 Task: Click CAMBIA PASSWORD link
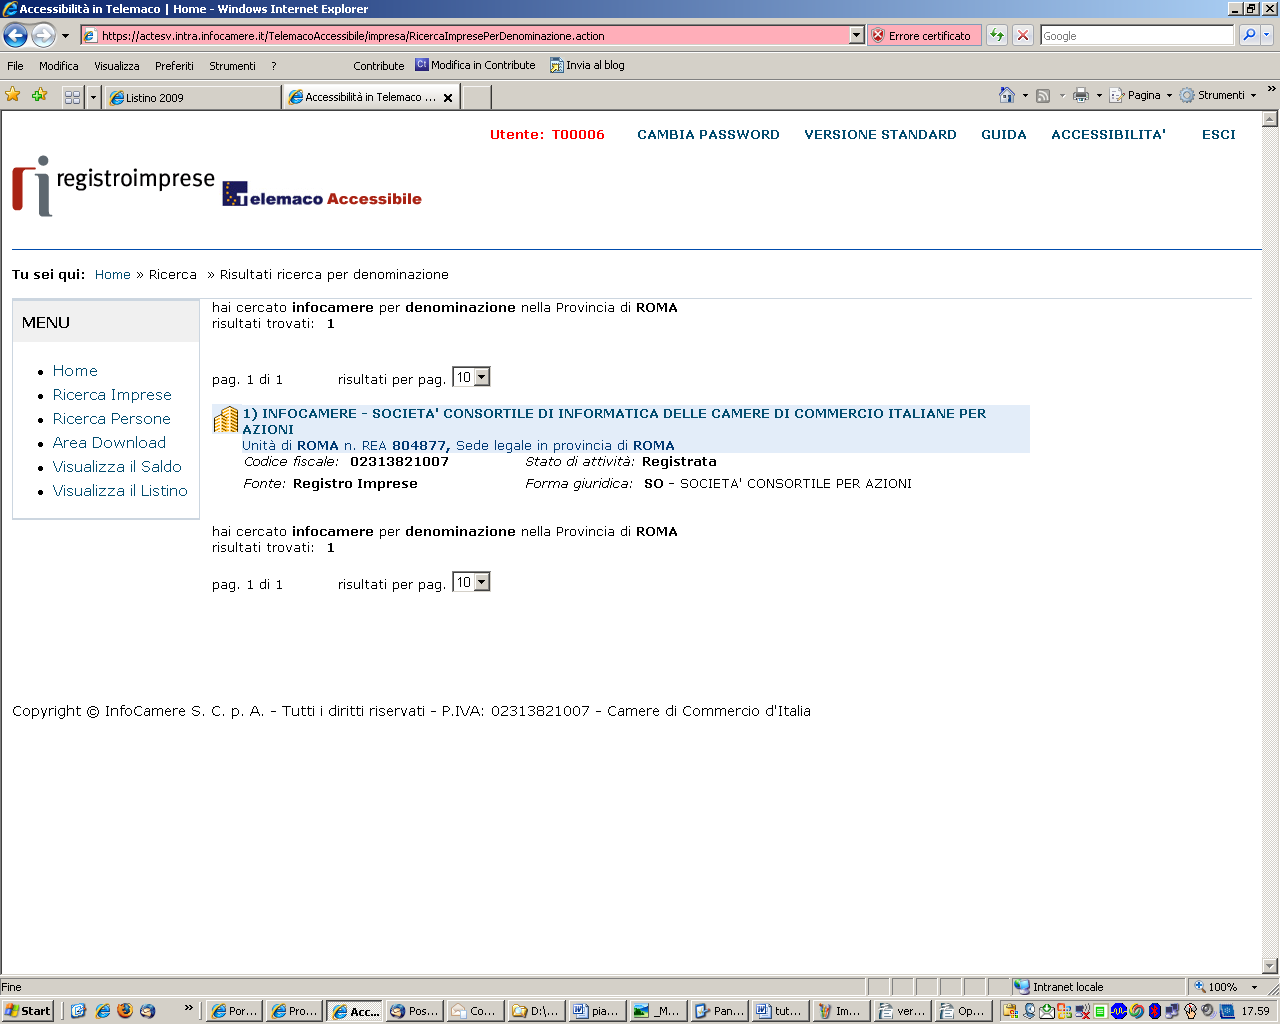point(708,135)
